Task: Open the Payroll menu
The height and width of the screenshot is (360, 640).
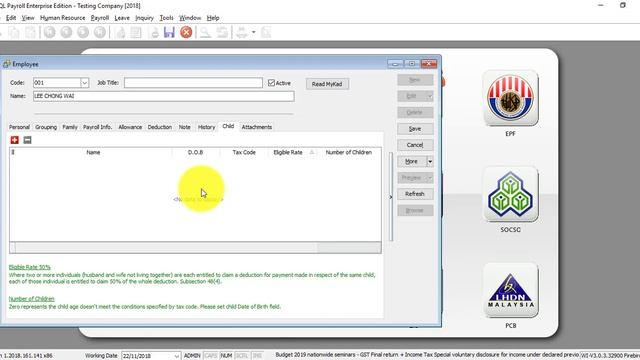Action: pos(100,18)
